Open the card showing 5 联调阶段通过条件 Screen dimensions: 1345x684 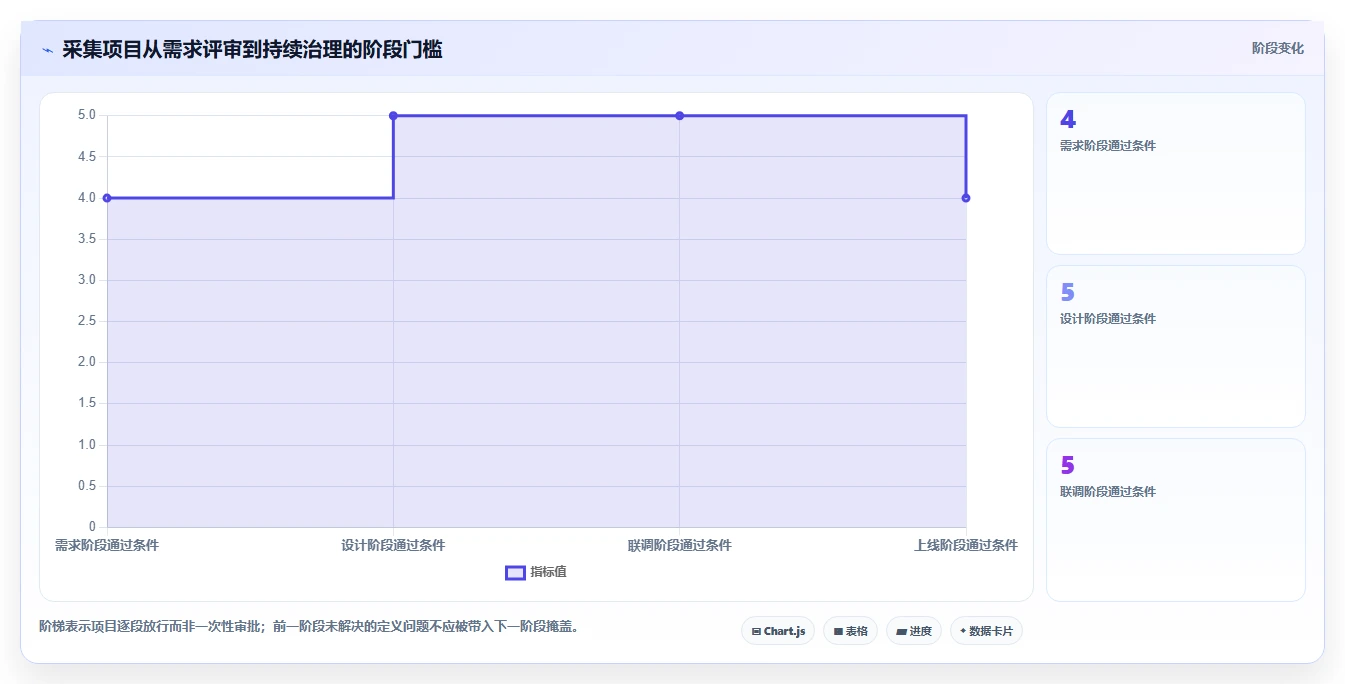[1176, 520]
